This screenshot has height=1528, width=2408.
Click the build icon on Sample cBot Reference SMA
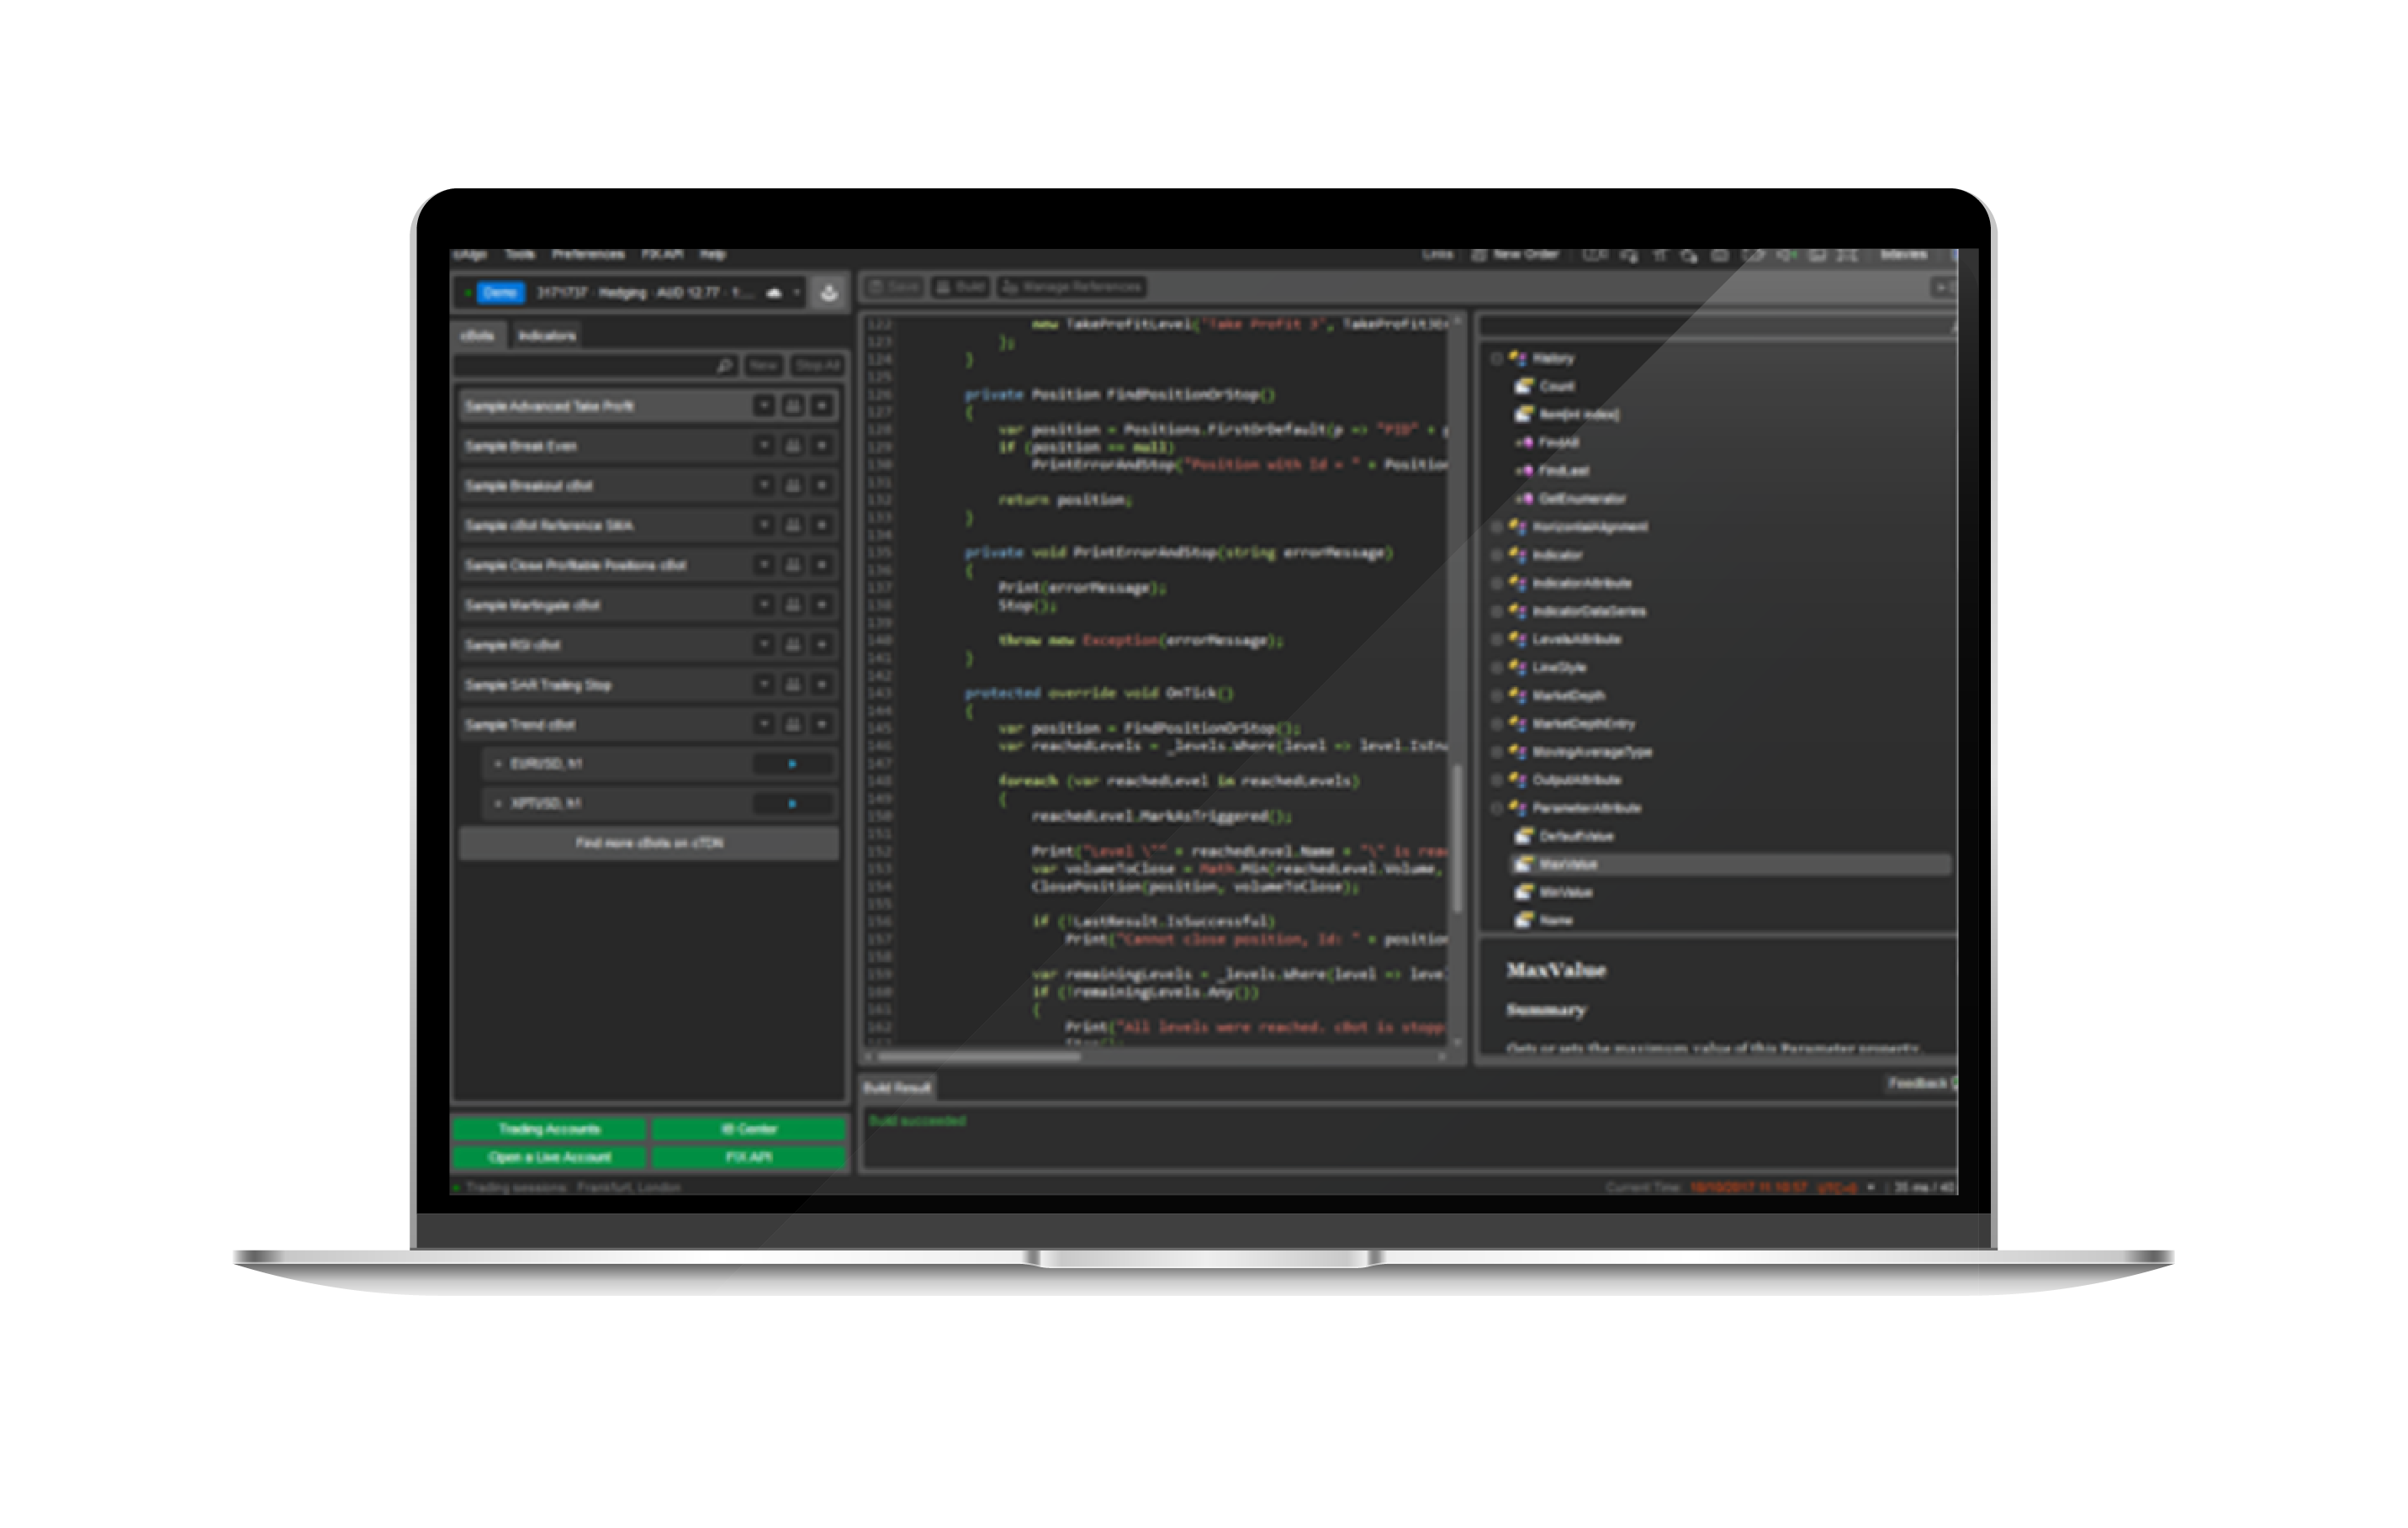792,525
